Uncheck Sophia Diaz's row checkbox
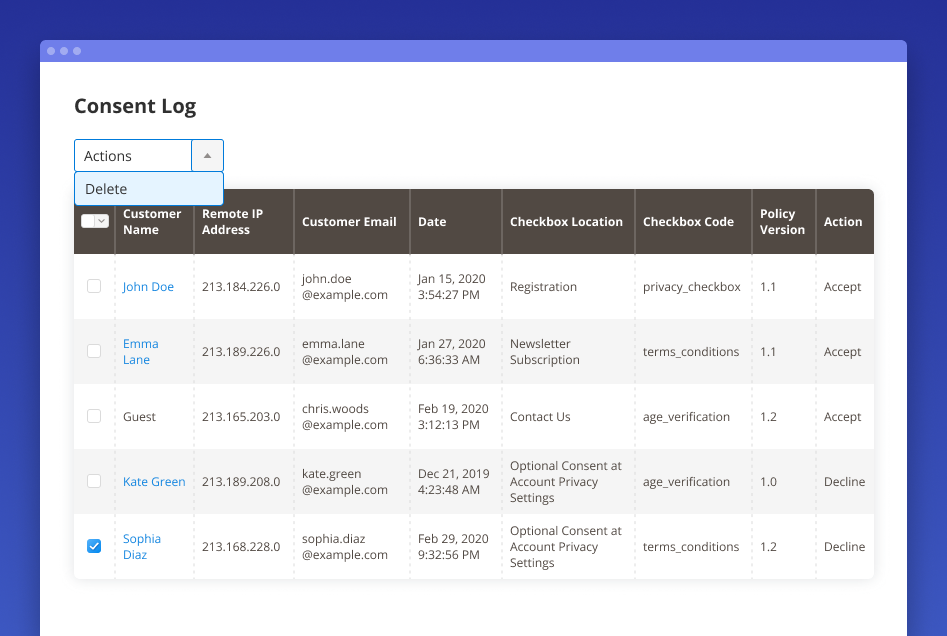Viewport: 947px width, 636px height. 93,546
